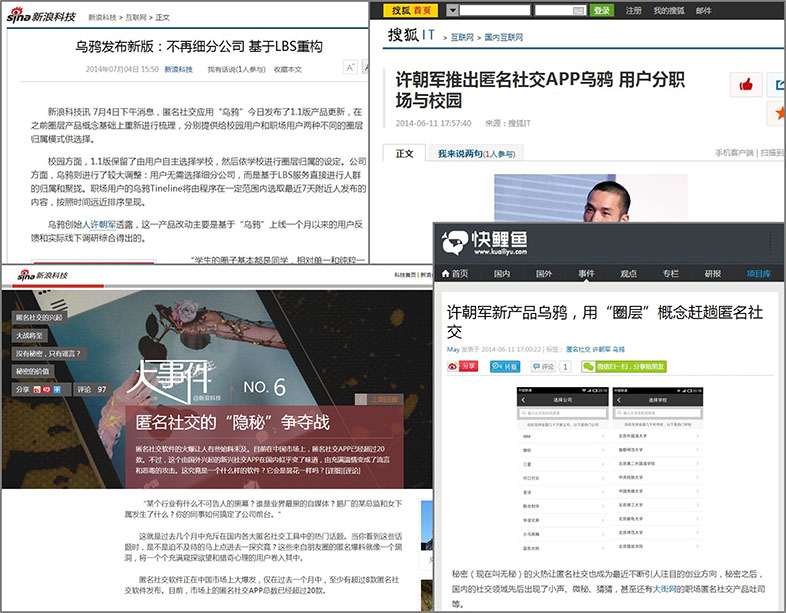This screenshot has width=786, height=613.
Task: Click the 新浪科技 source link beside the article date
Action: (x=178, y=69)
